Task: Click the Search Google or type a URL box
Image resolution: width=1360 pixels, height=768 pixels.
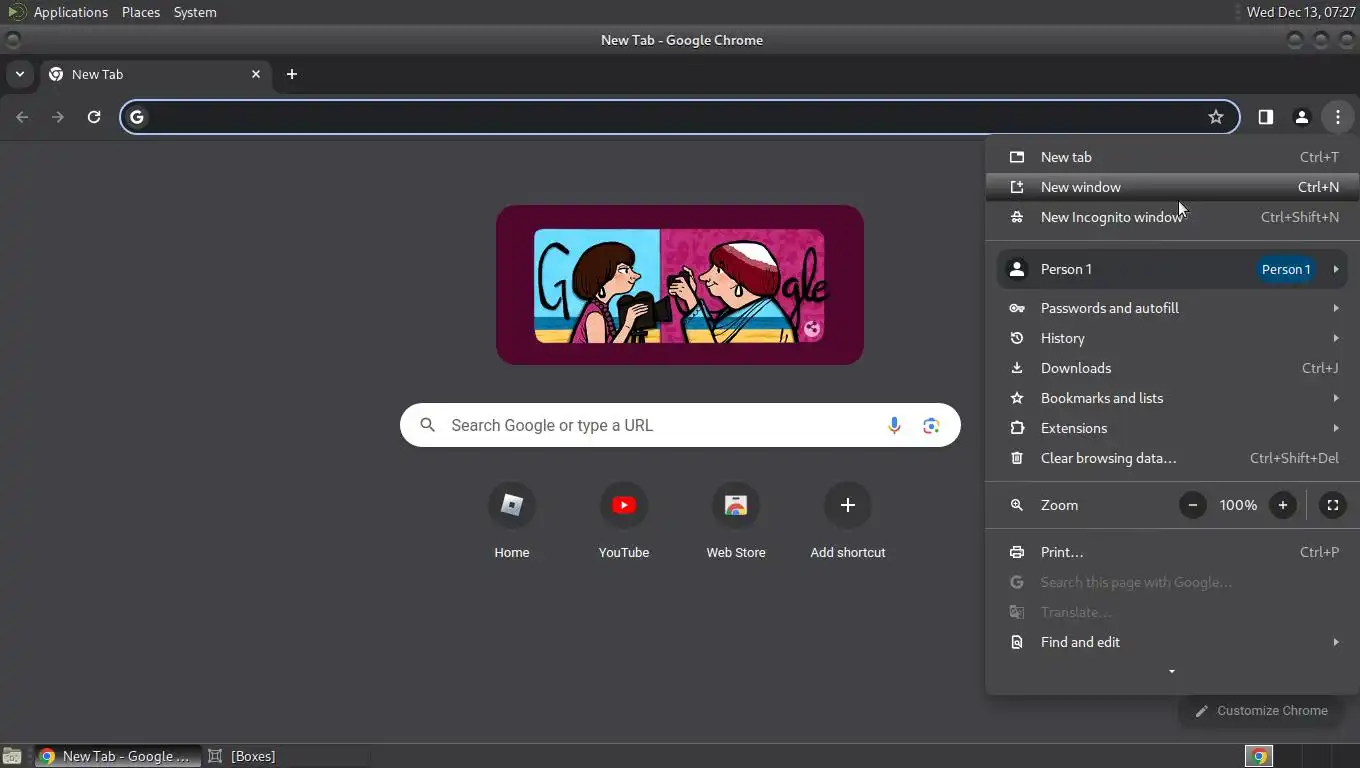Action: tap(680, 425)
